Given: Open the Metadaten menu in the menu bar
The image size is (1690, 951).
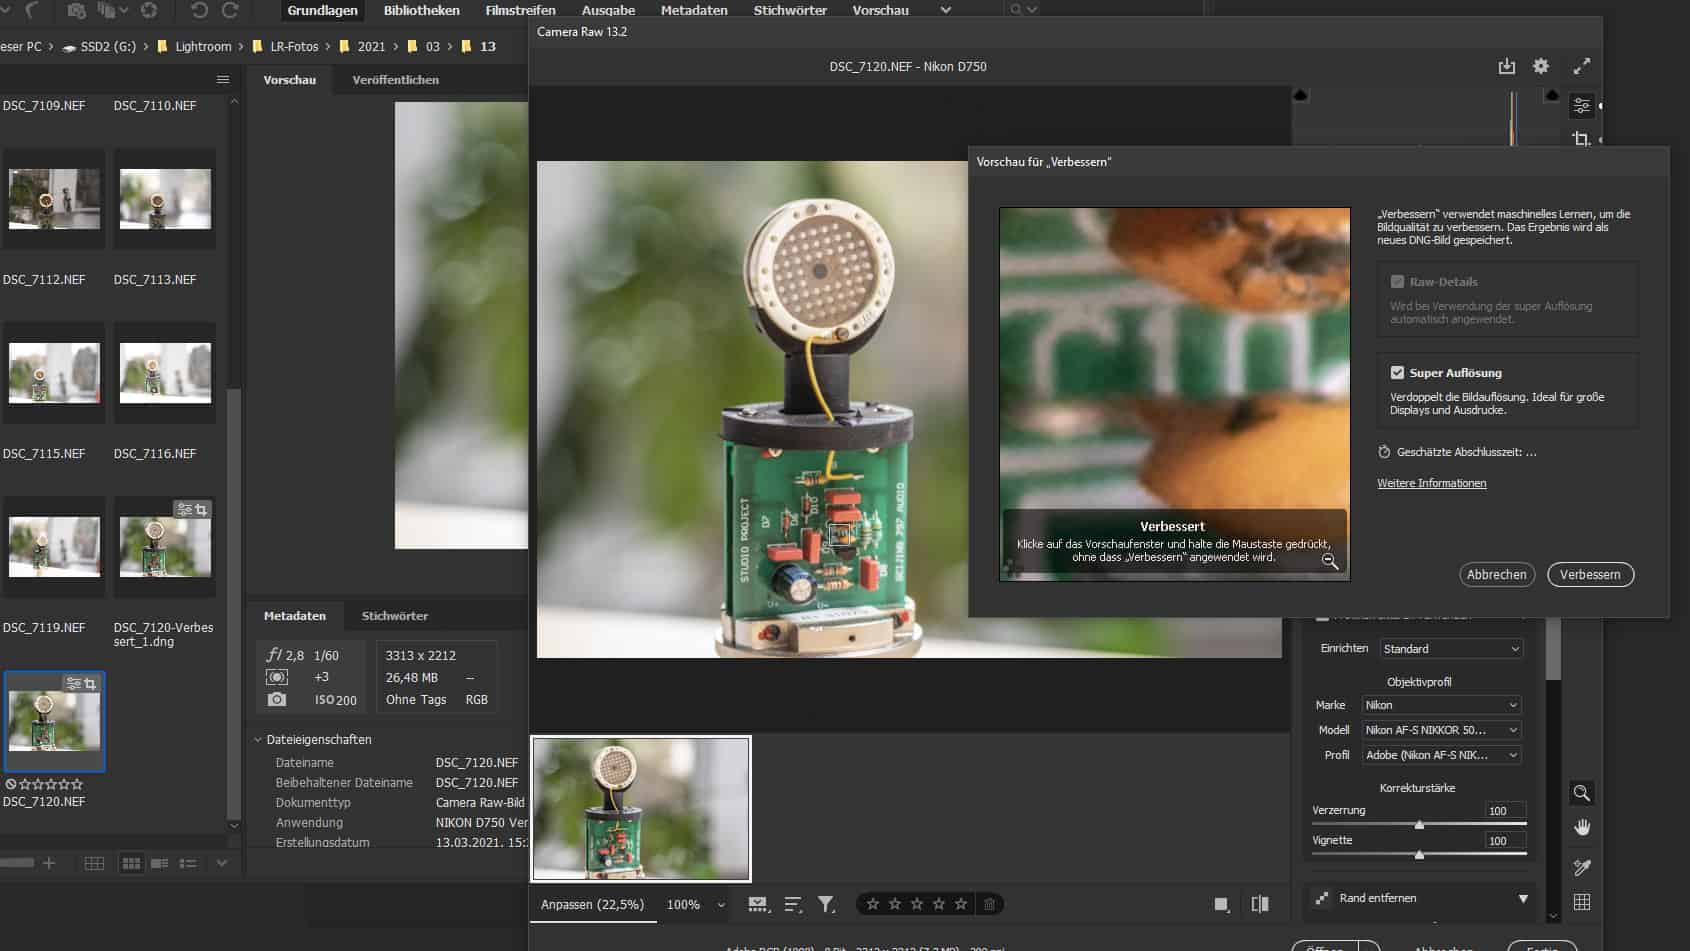Looking at the screenshot, I should click(694, 10).
